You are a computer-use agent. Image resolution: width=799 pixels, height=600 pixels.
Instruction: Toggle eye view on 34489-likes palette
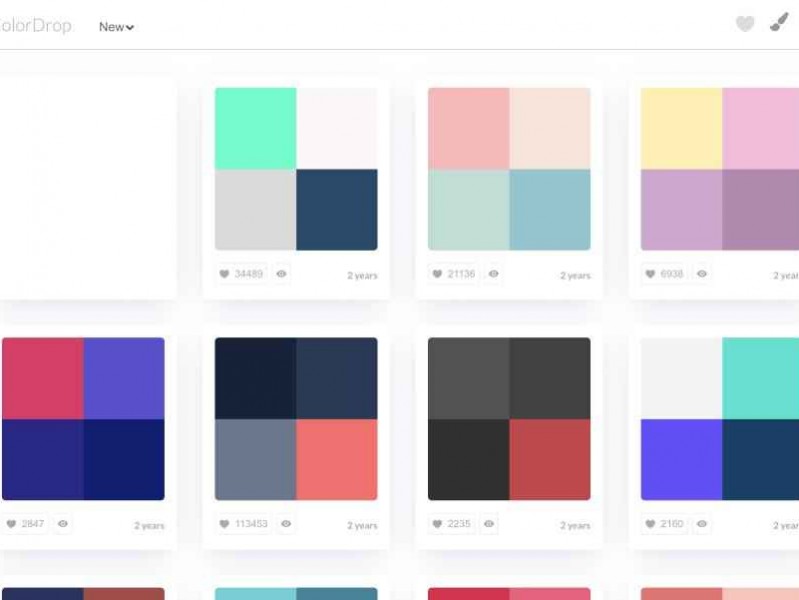coord(282,274)
